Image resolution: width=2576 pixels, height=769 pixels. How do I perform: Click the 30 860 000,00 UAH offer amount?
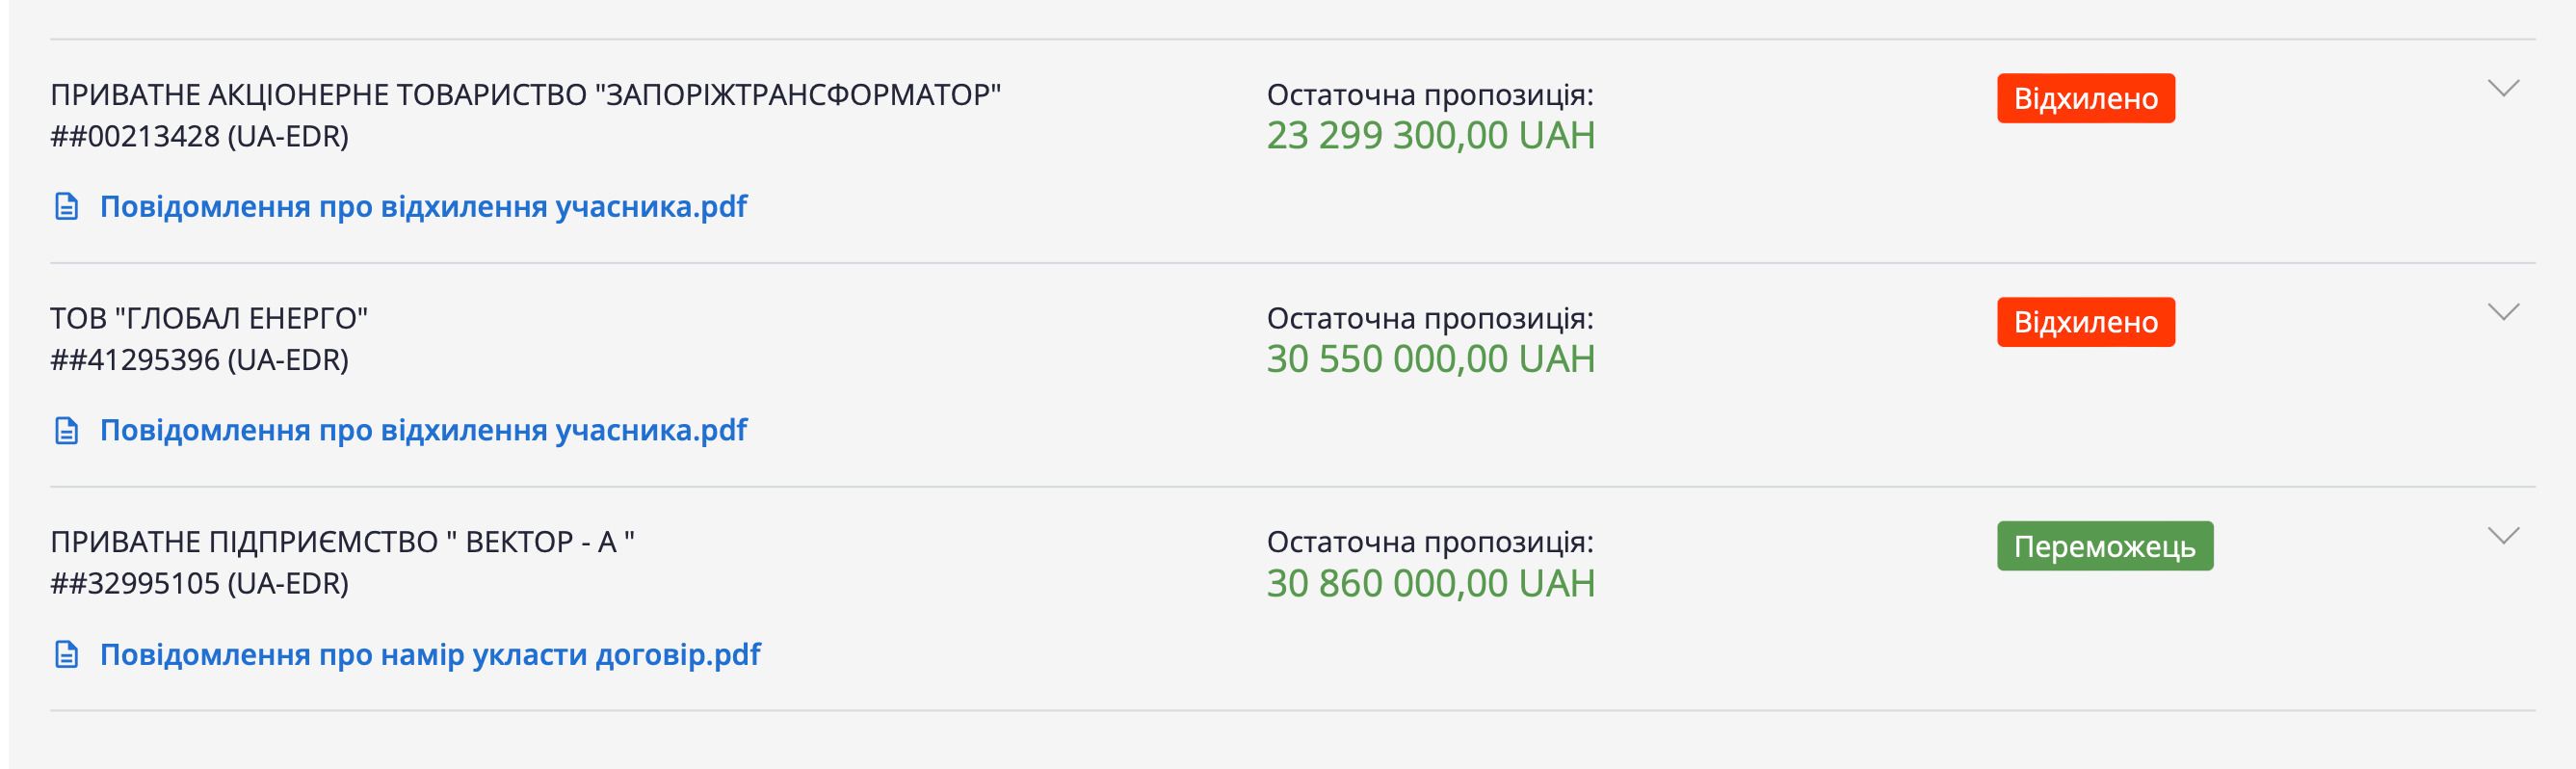(1430, 584)
